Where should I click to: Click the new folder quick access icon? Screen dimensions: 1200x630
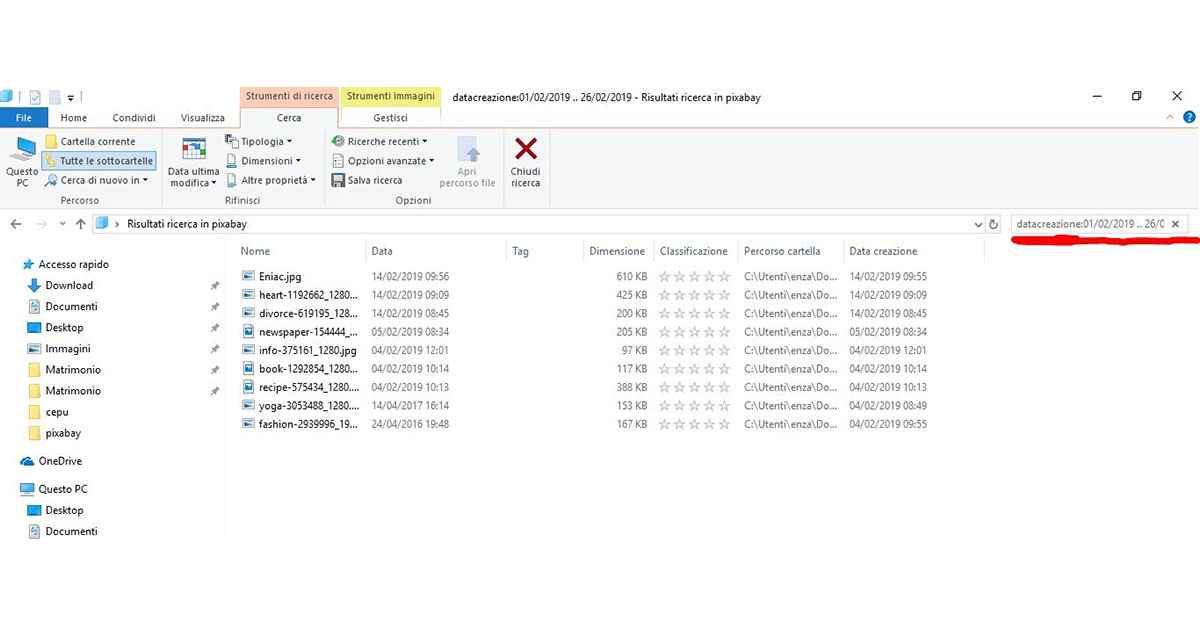pyautogui.click(x=55, y=97)
